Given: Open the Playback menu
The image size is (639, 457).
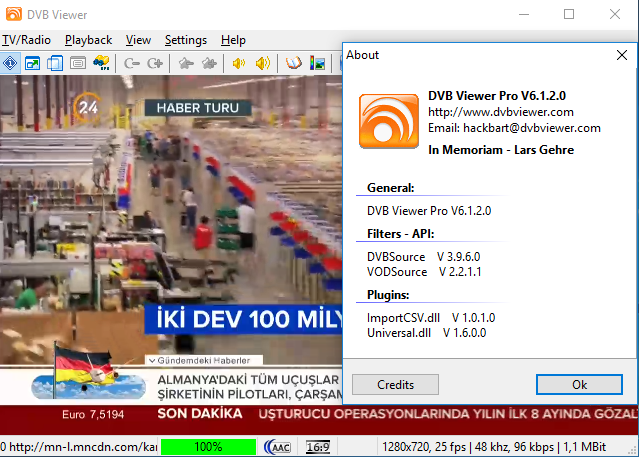Looking at the screenshot, I should pyautogui.click(x=88, y=40).
